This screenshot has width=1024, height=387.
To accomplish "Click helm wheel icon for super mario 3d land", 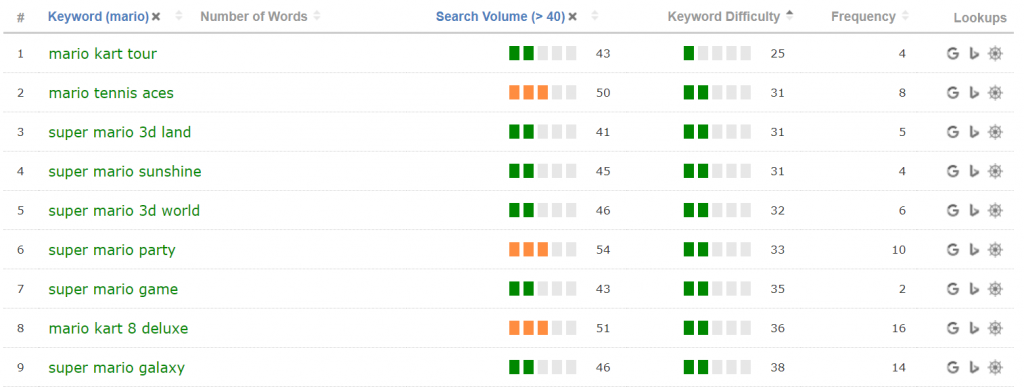I will [995, 132].
